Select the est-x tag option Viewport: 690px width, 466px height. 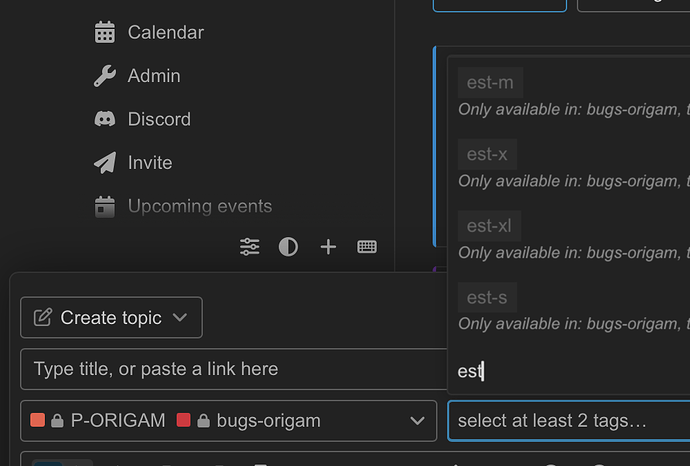point(487,154)
